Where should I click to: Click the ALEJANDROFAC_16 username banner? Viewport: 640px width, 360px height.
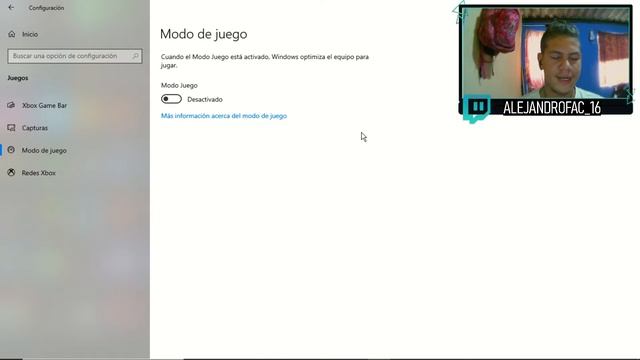552,108
